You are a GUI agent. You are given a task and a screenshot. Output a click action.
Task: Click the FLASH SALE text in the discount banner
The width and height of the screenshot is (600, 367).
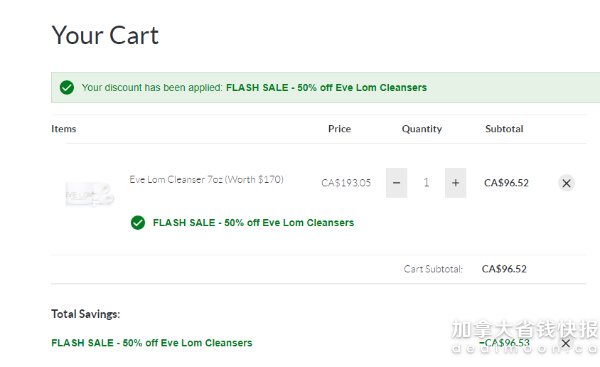326,88
